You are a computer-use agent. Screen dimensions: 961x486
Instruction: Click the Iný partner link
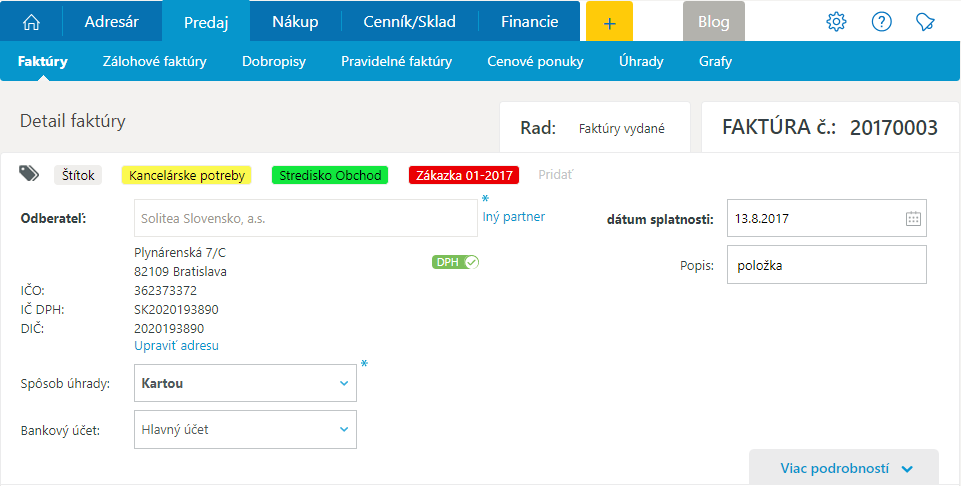pyautogui.click(x=513, y=216)
